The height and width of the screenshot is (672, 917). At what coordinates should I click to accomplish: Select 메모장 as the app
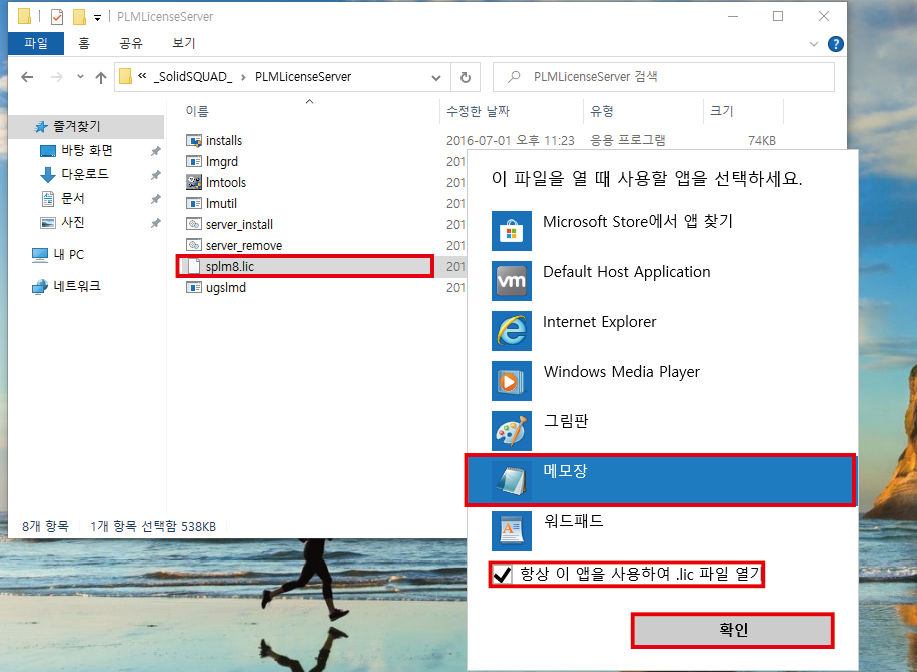pos(661,480)
